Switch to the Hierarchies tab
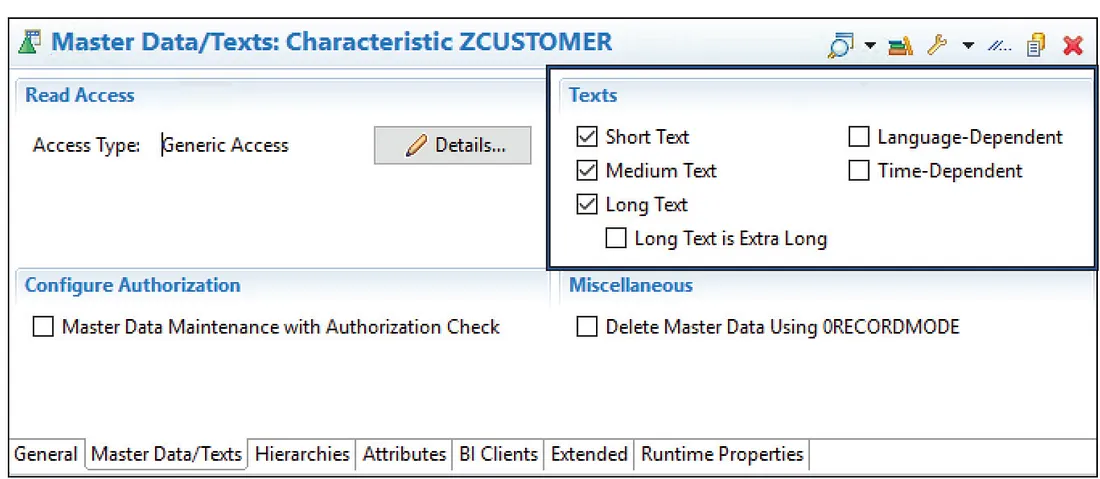The image size is (1100, 479). pyautogui.click(x=302, y=454)
